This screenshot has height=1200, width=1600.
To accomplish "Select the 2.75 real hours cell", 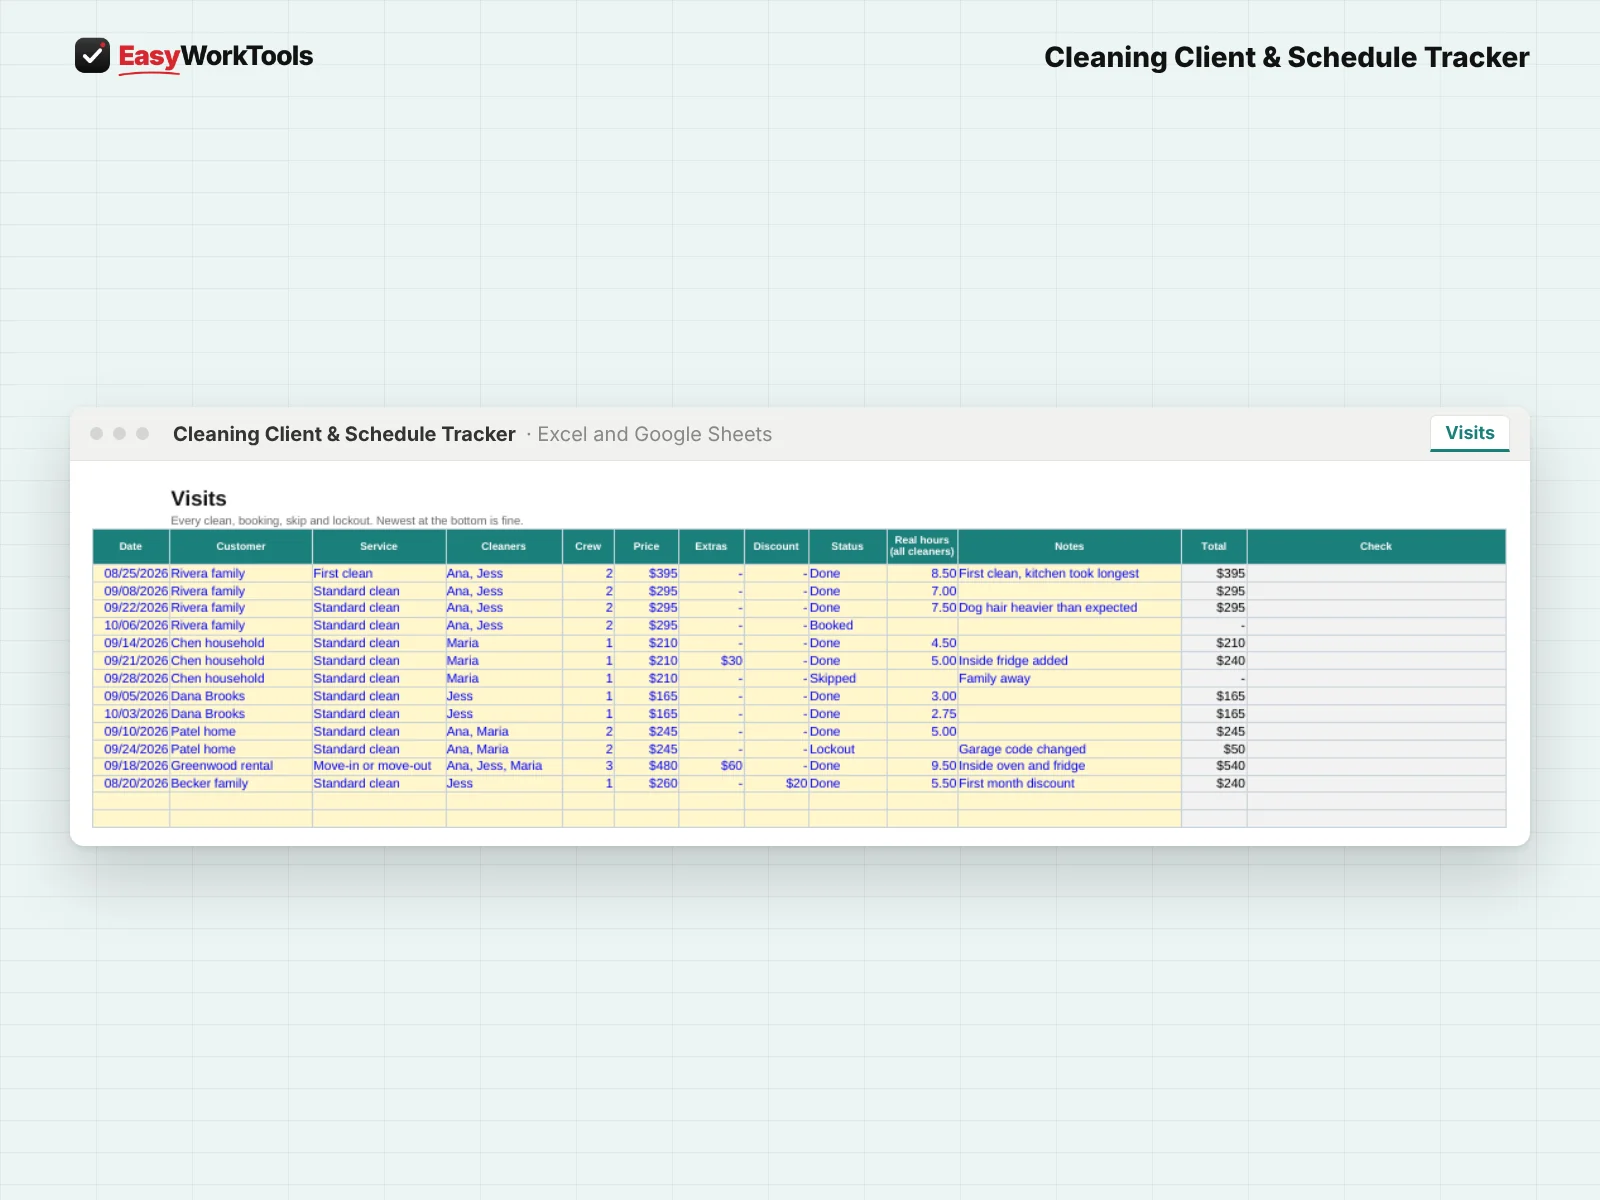I will [922, 714].
